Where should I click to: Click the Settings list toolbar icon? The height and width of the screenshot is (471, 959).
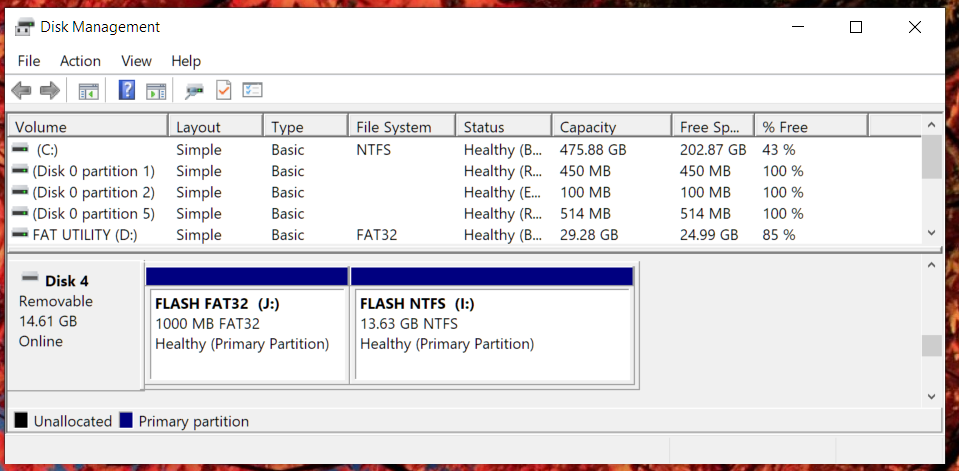(253, 91)
